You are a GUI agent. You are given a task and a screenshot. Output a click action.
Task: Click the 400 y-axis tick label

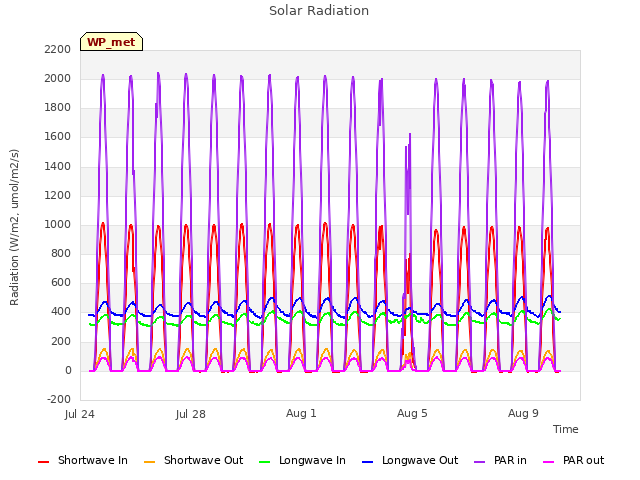pyautogui.click(x=61, y=312)
